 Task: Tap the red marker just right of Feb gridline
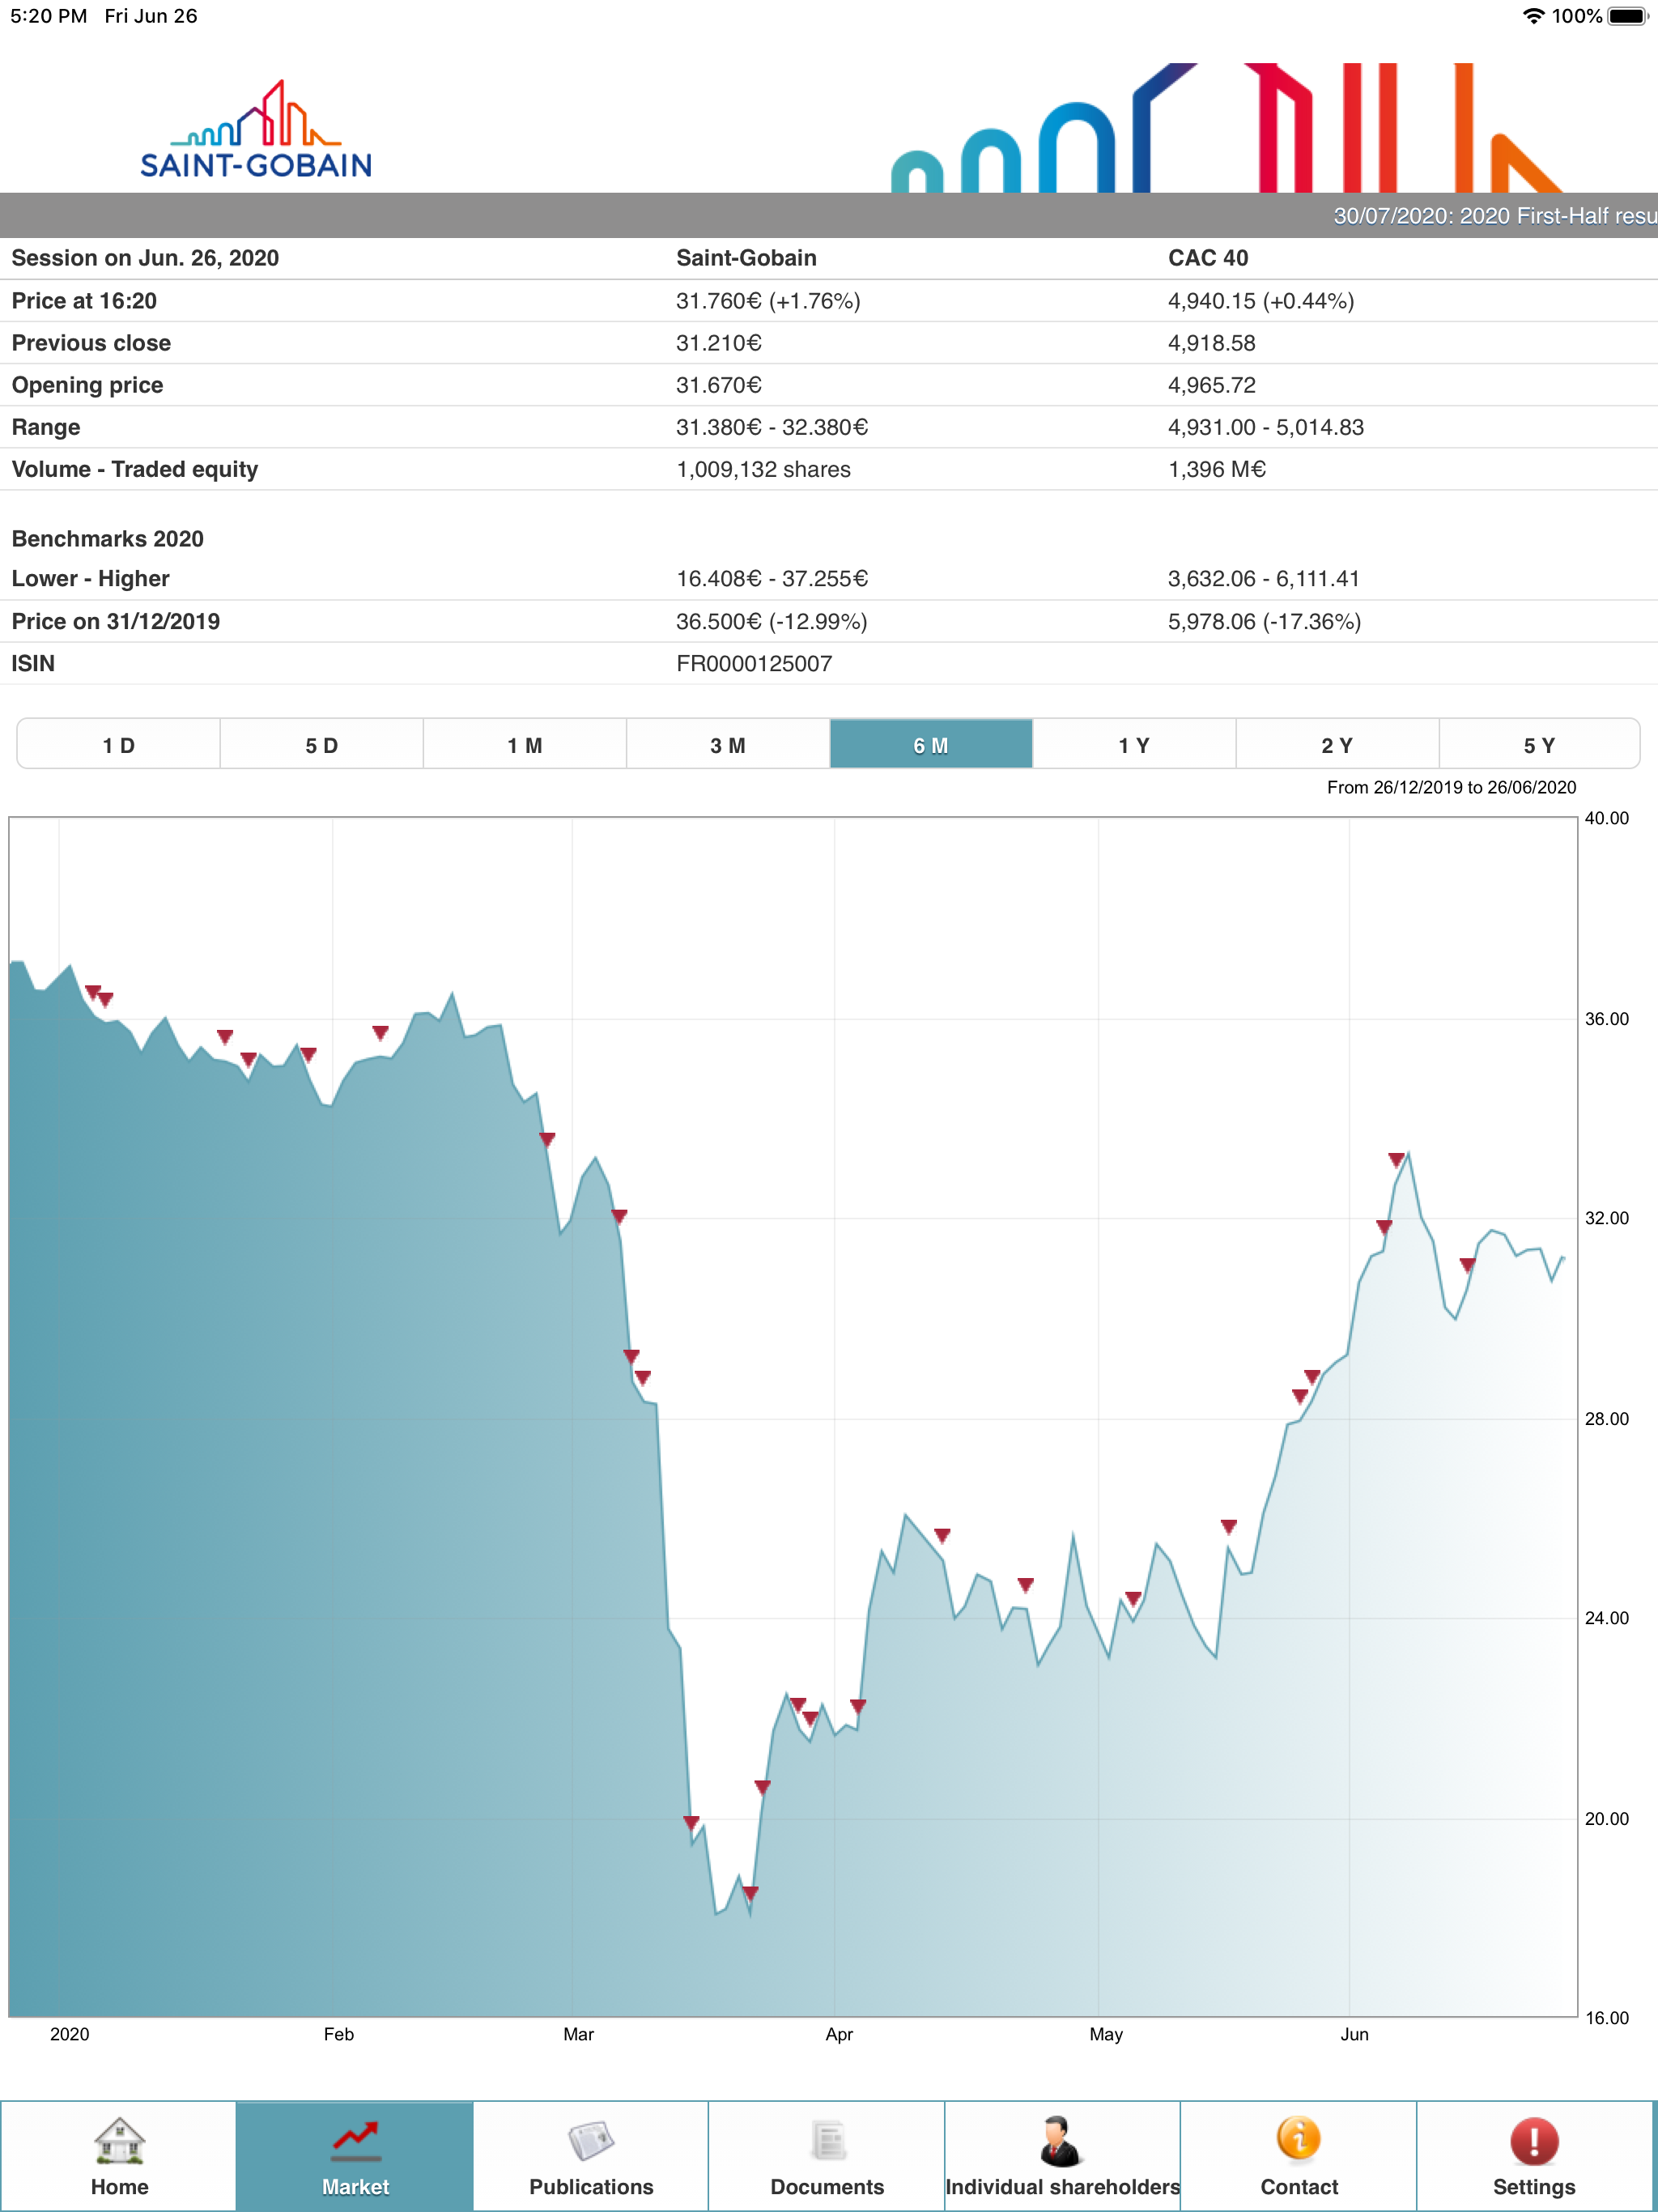pyautogui.click(x=380, y=1032)
